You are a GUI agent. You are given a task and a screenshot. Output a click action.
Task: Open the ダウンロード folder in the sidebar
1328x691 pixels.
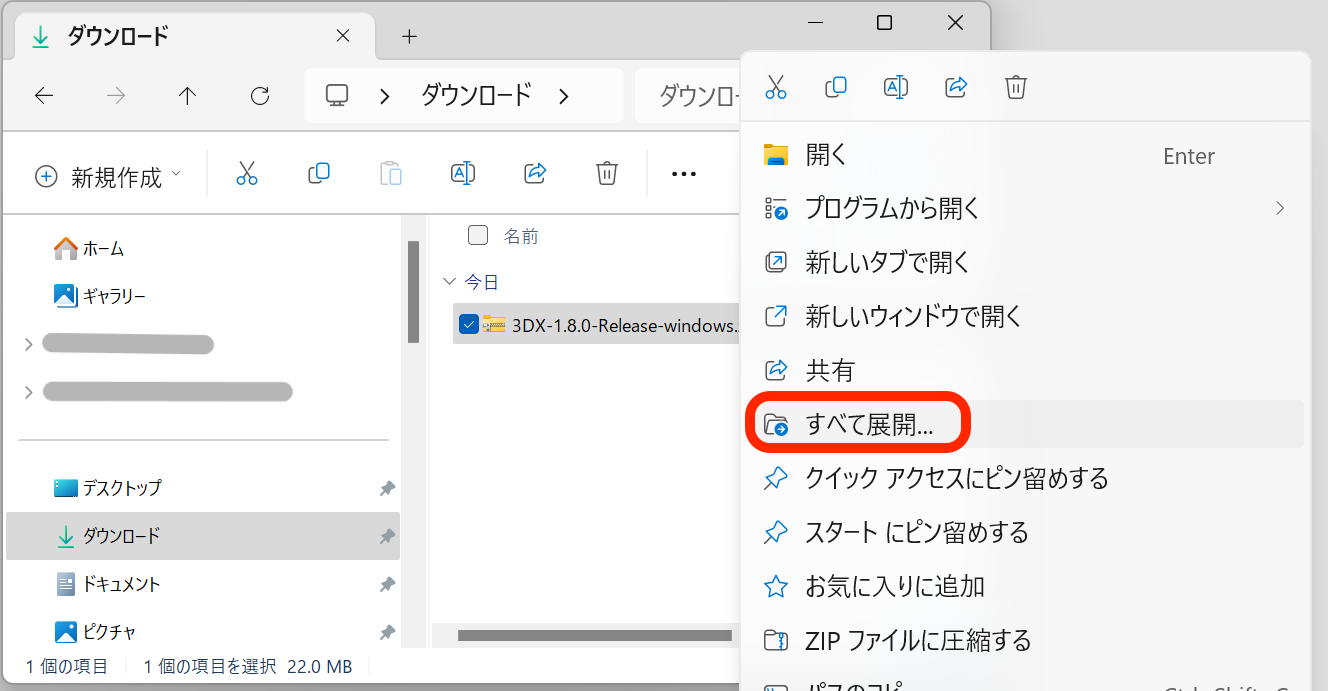[114, 535]
